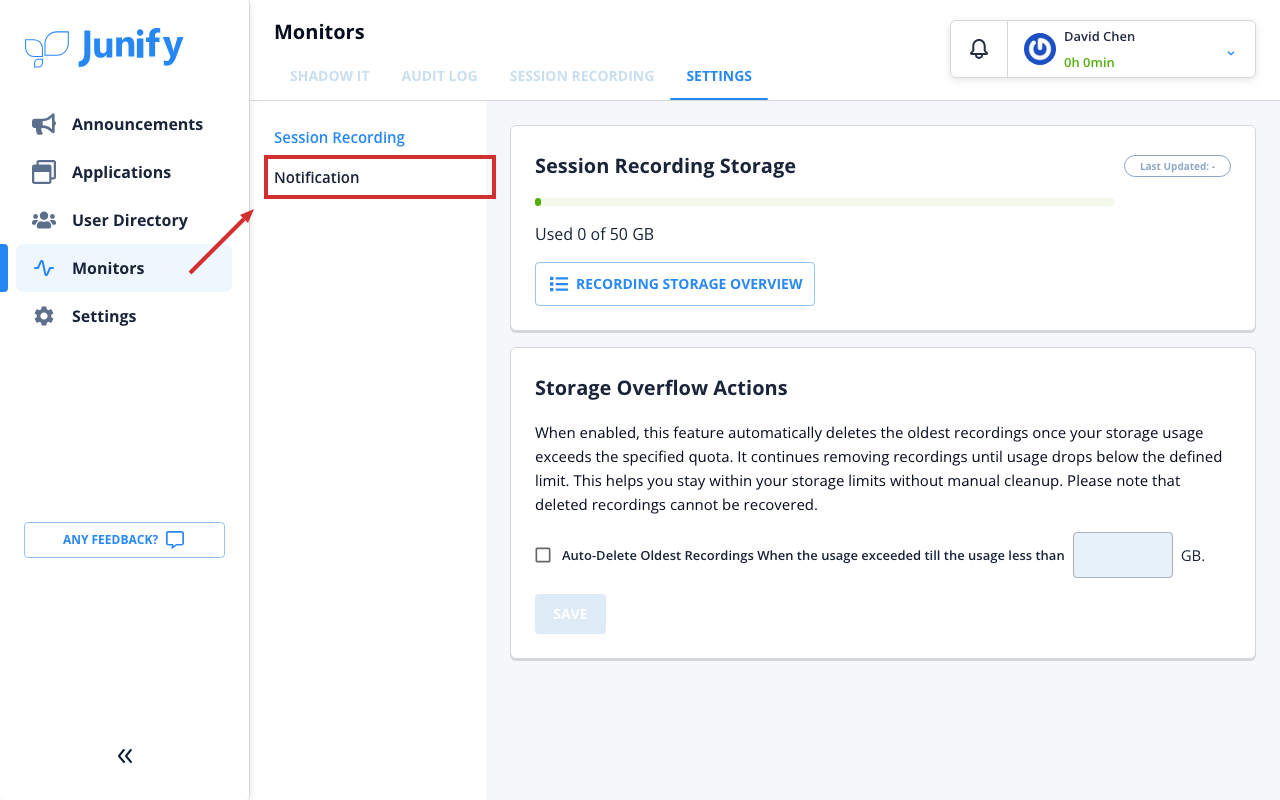Switch to the Audit Log tab
This screenshot has width=1280, height=800.
(439, 76)
